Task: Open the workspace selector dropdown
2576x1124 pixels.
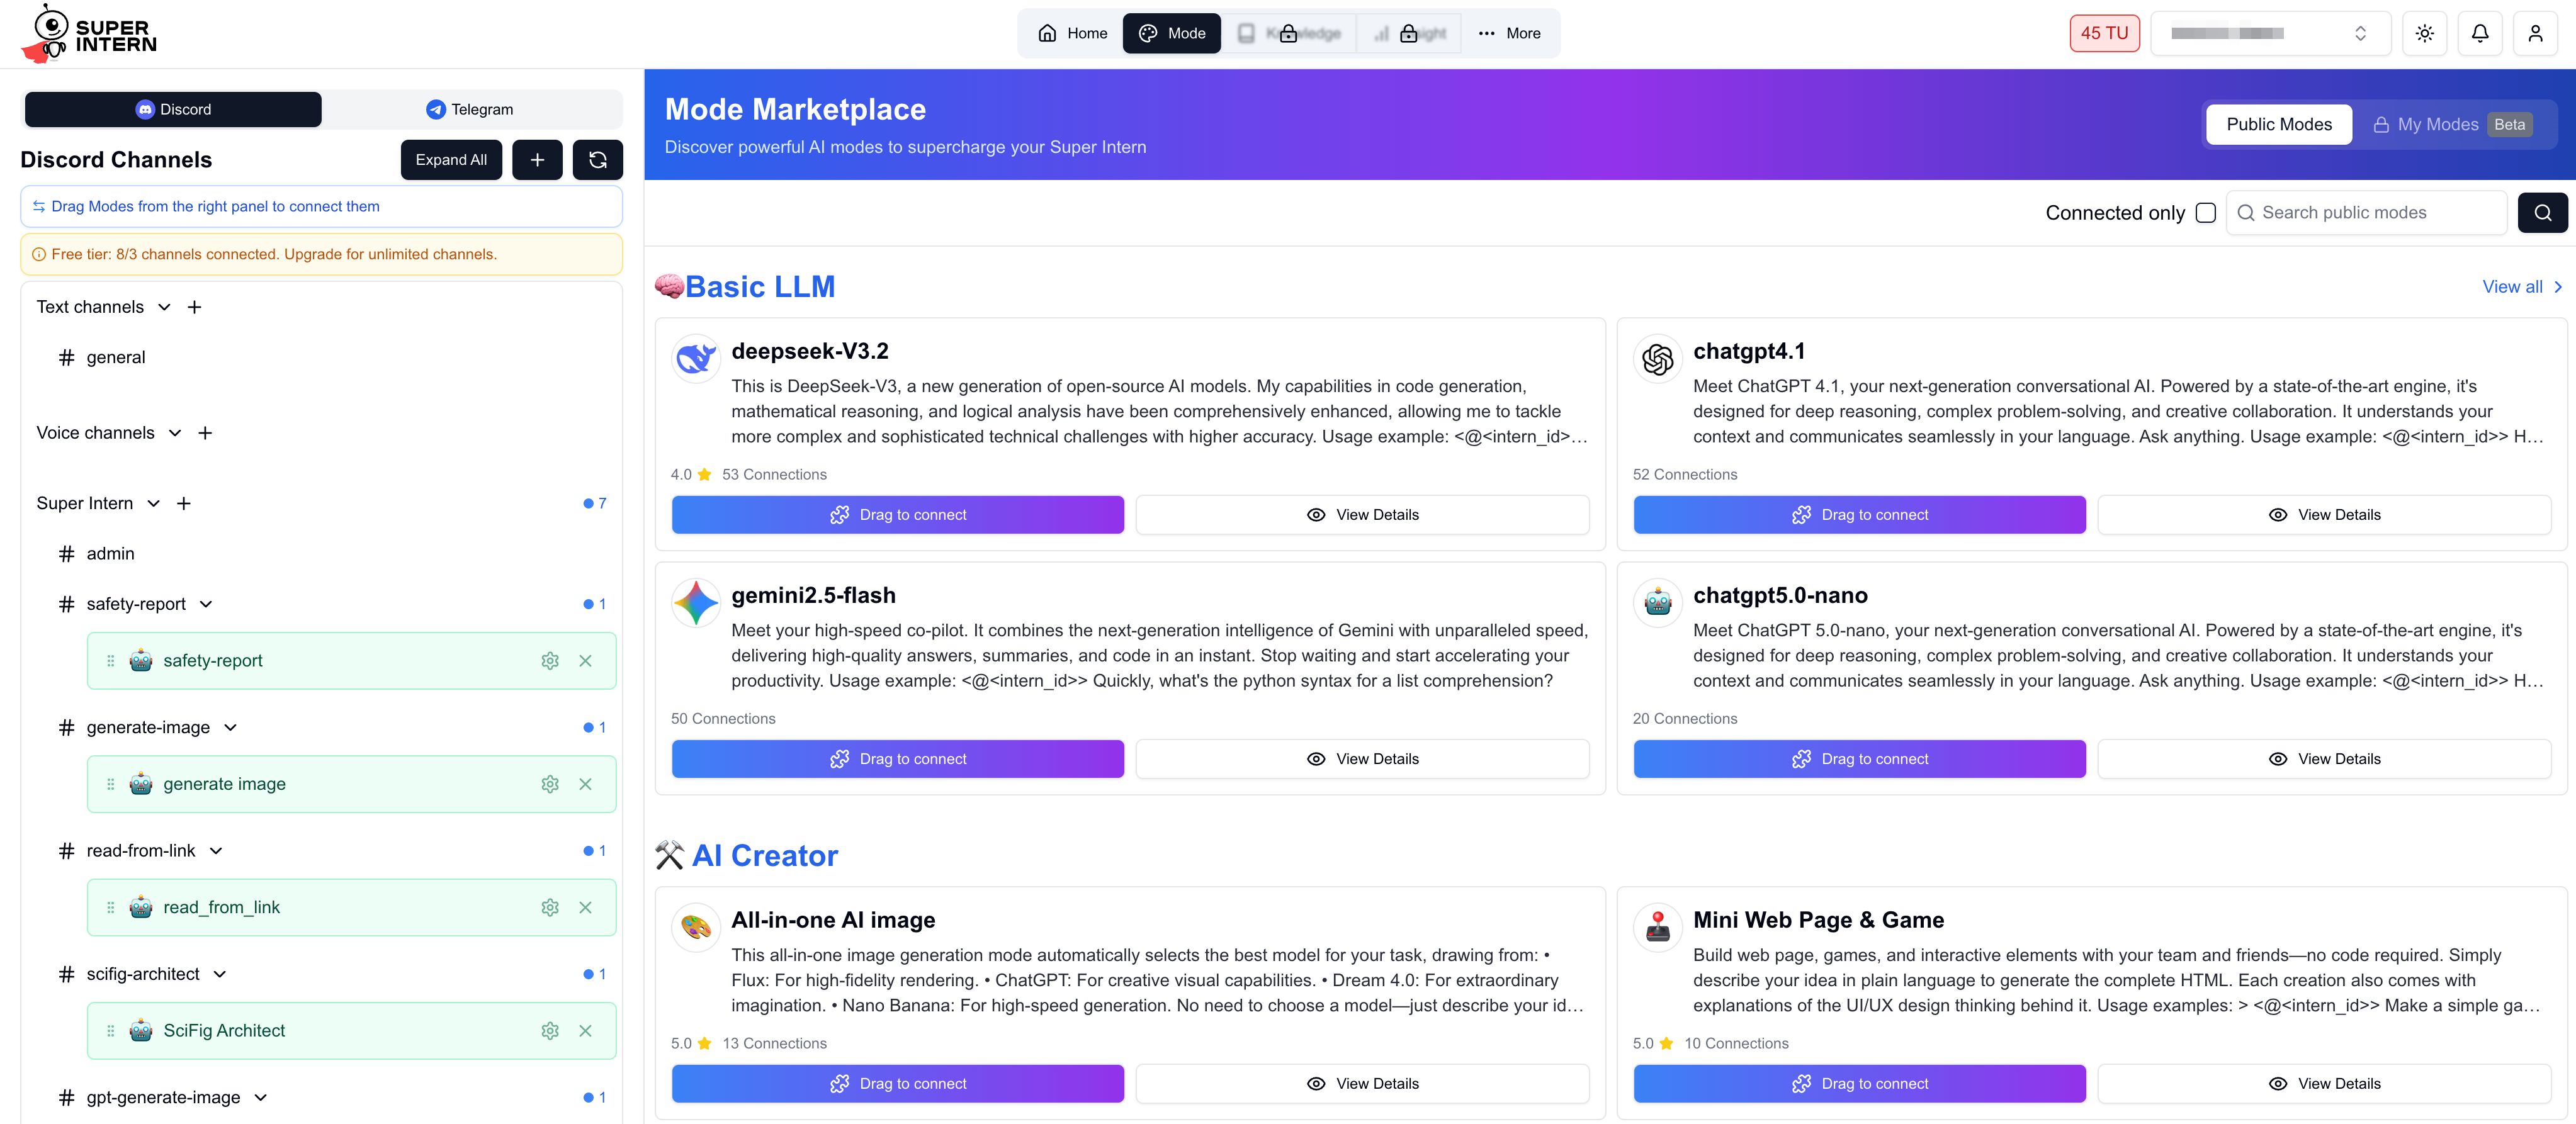Action: coord(2270,33)
